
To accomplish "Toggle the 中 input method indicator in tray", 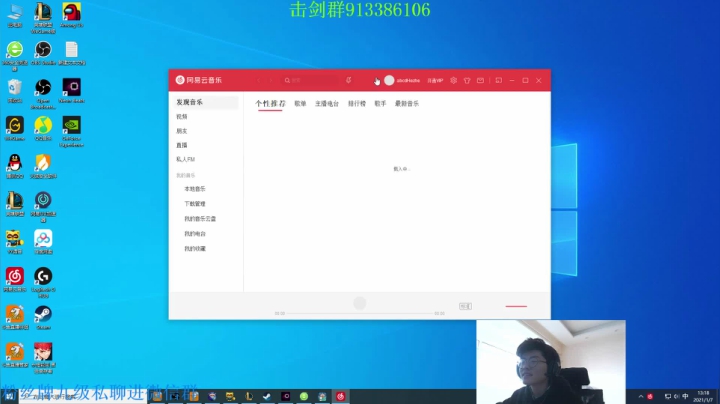I will click(x=685, y=396).
